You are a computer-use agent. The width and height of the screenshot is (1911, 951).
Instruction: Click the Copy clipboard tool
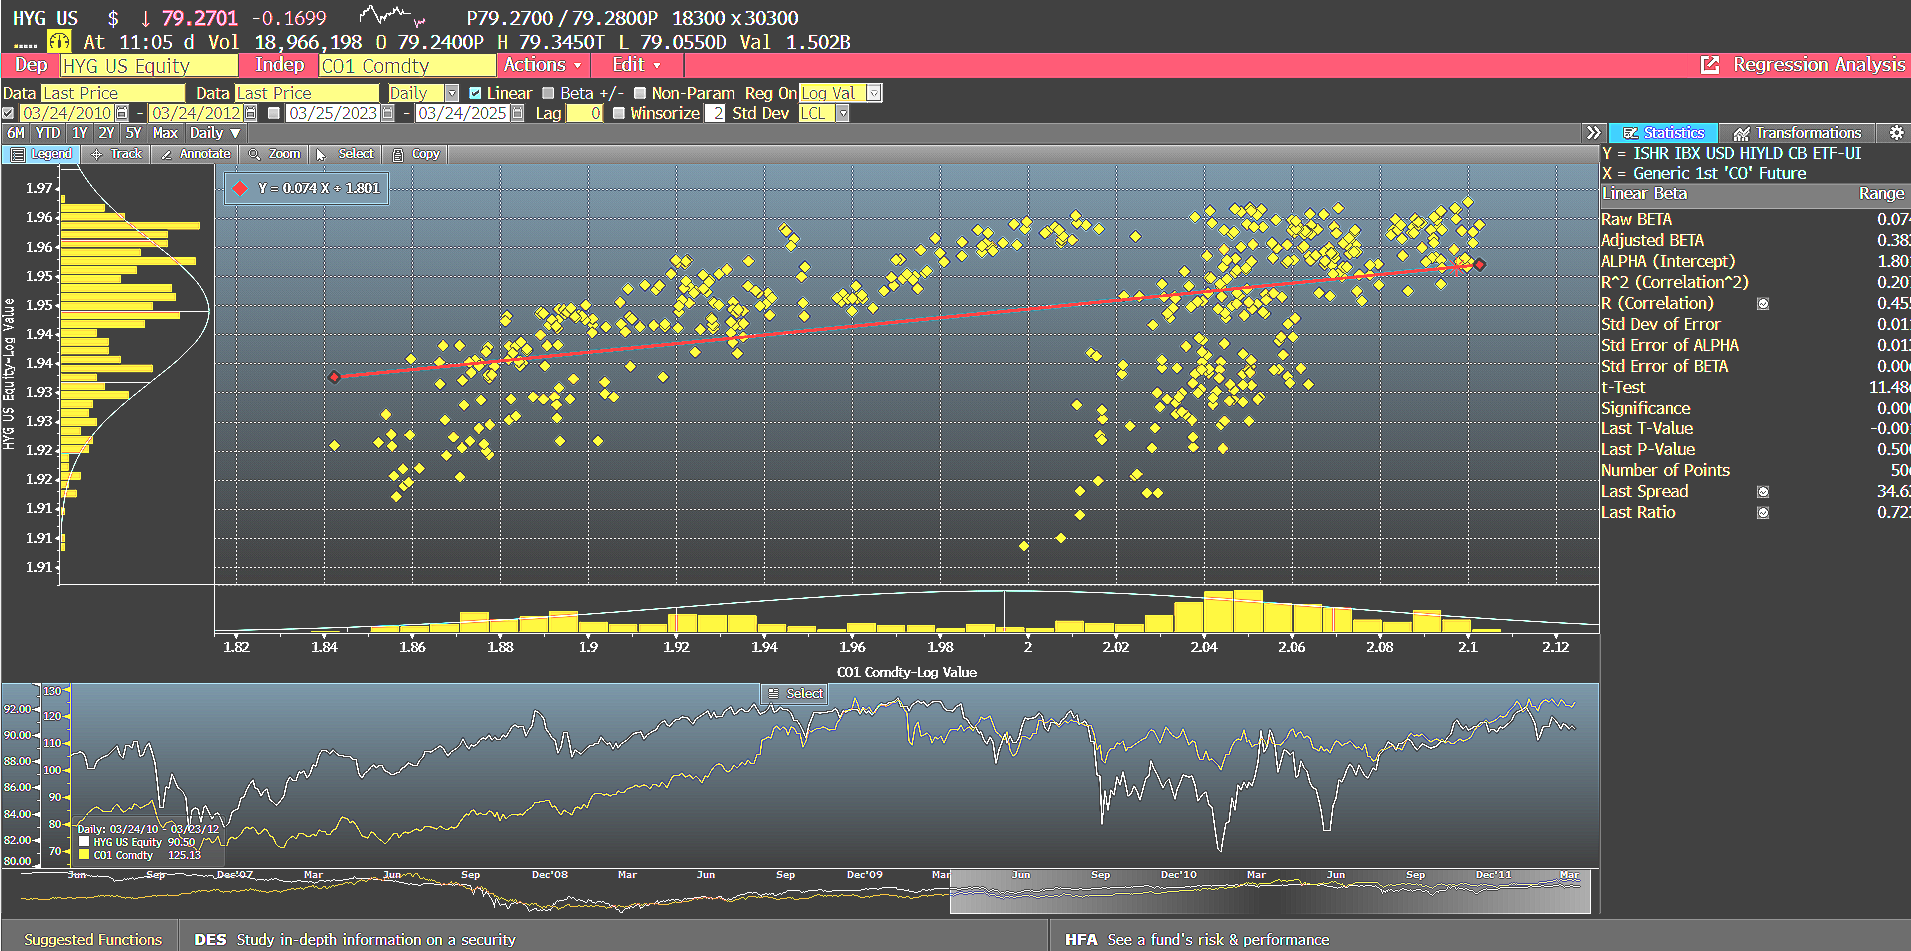(415, 154)
